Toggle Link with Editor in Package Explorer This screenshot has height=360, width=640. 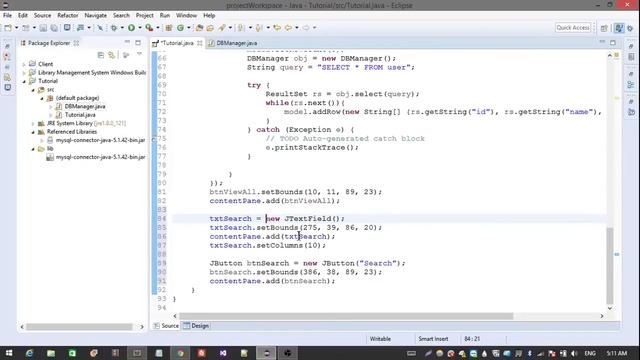coord(111,55)
